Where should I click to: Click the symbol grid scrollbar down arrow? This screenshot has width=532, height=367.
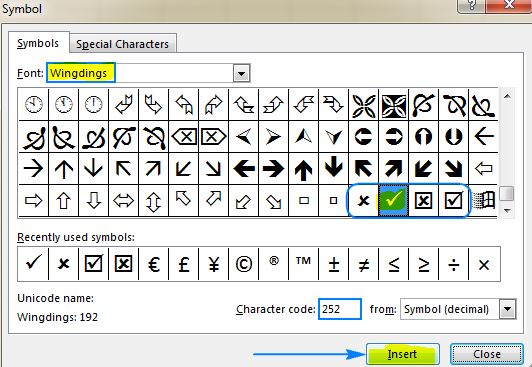tap(507, 210)
